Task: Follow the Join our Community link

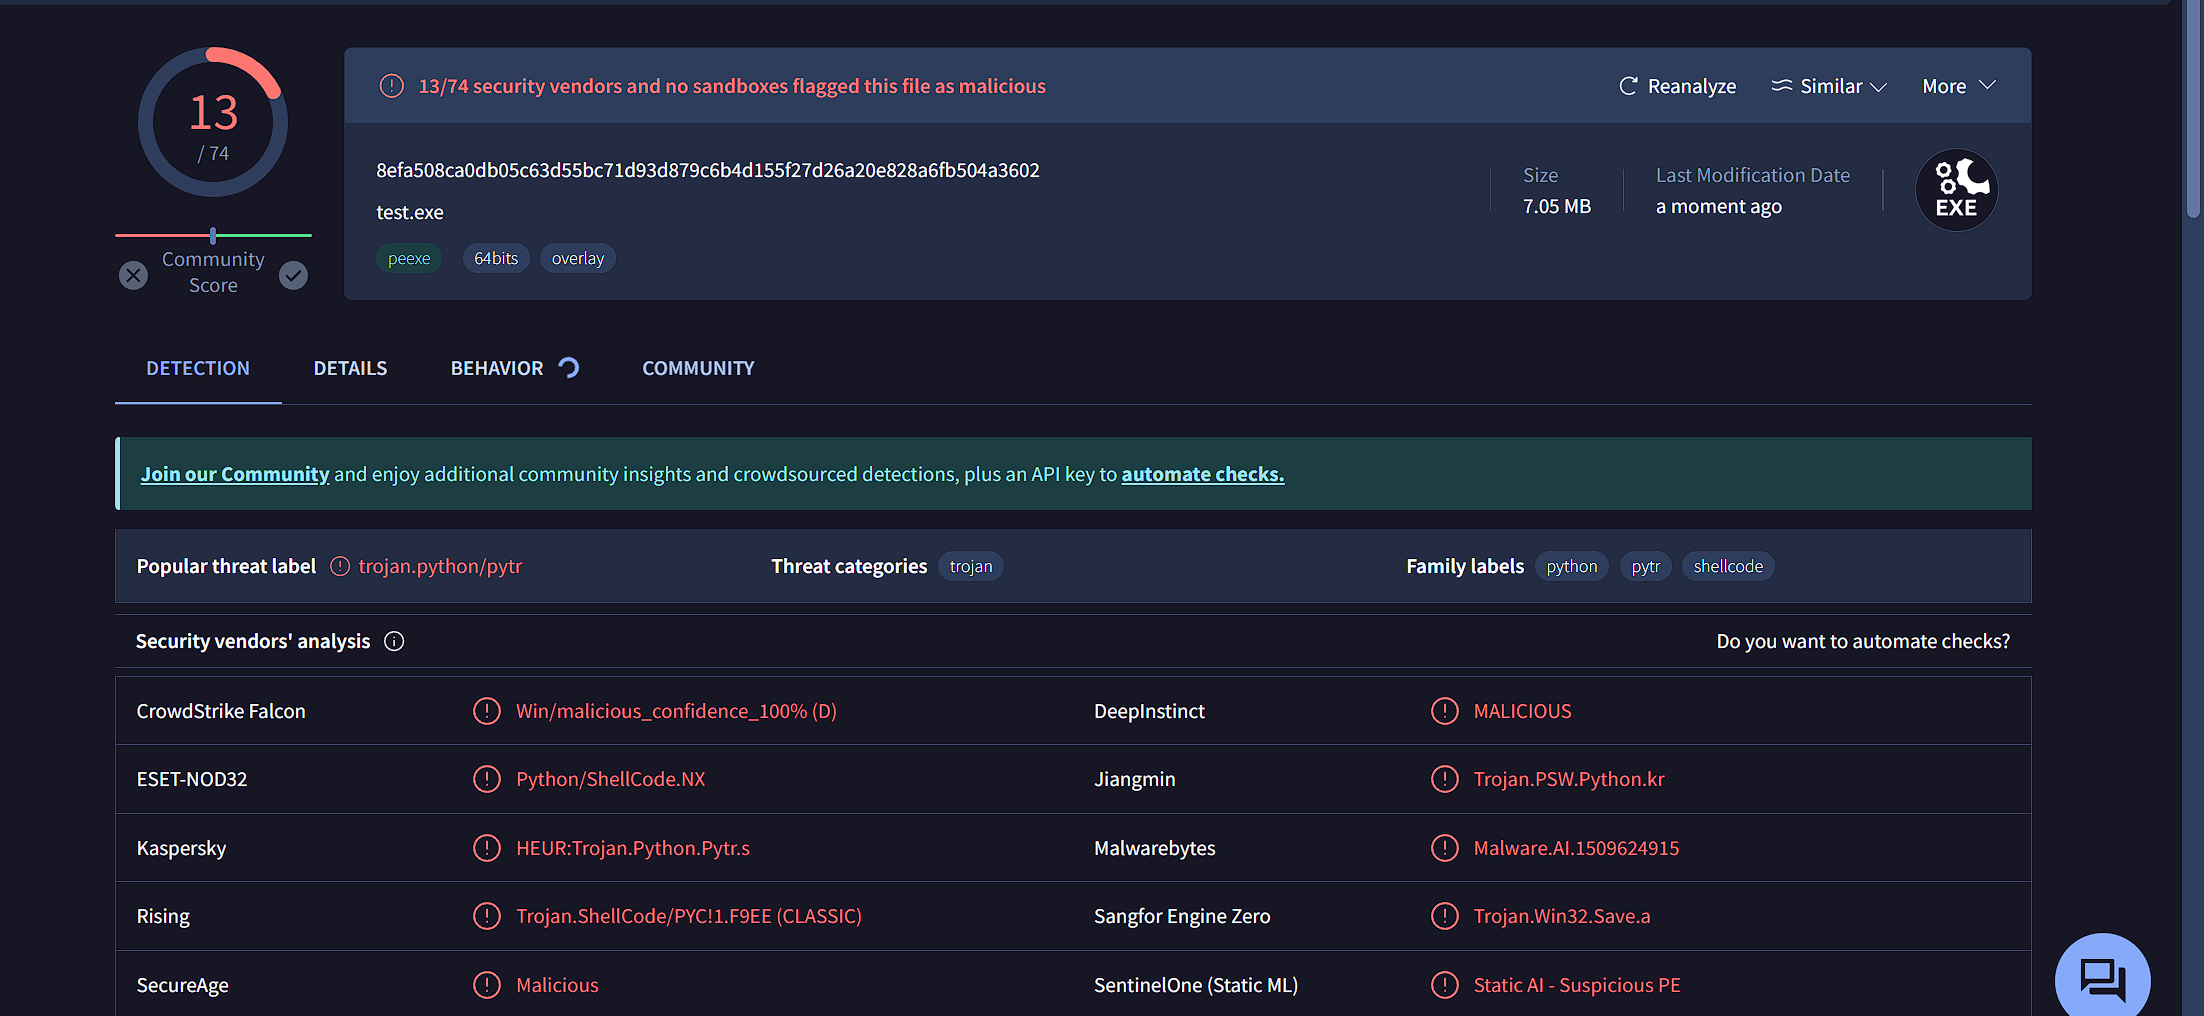Action: click(234, 474)
